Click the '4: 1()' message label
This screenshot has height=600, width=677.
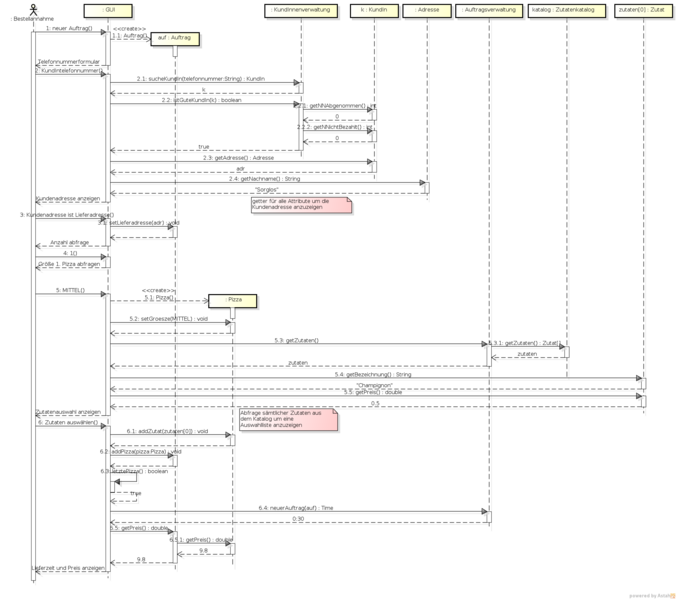[x=70, y=253]
